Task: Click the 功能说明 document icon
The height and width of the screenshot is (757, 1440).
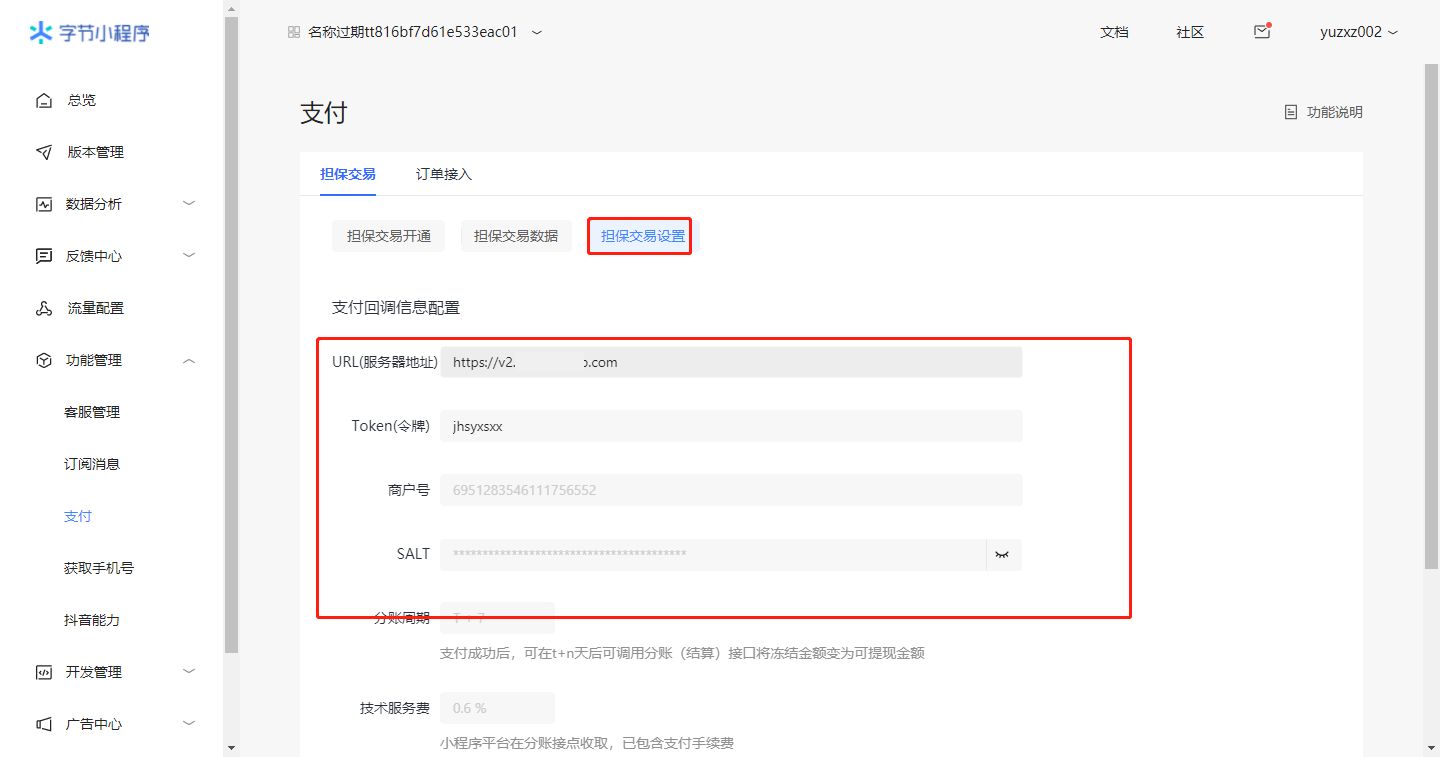Action: [1291, 112]
